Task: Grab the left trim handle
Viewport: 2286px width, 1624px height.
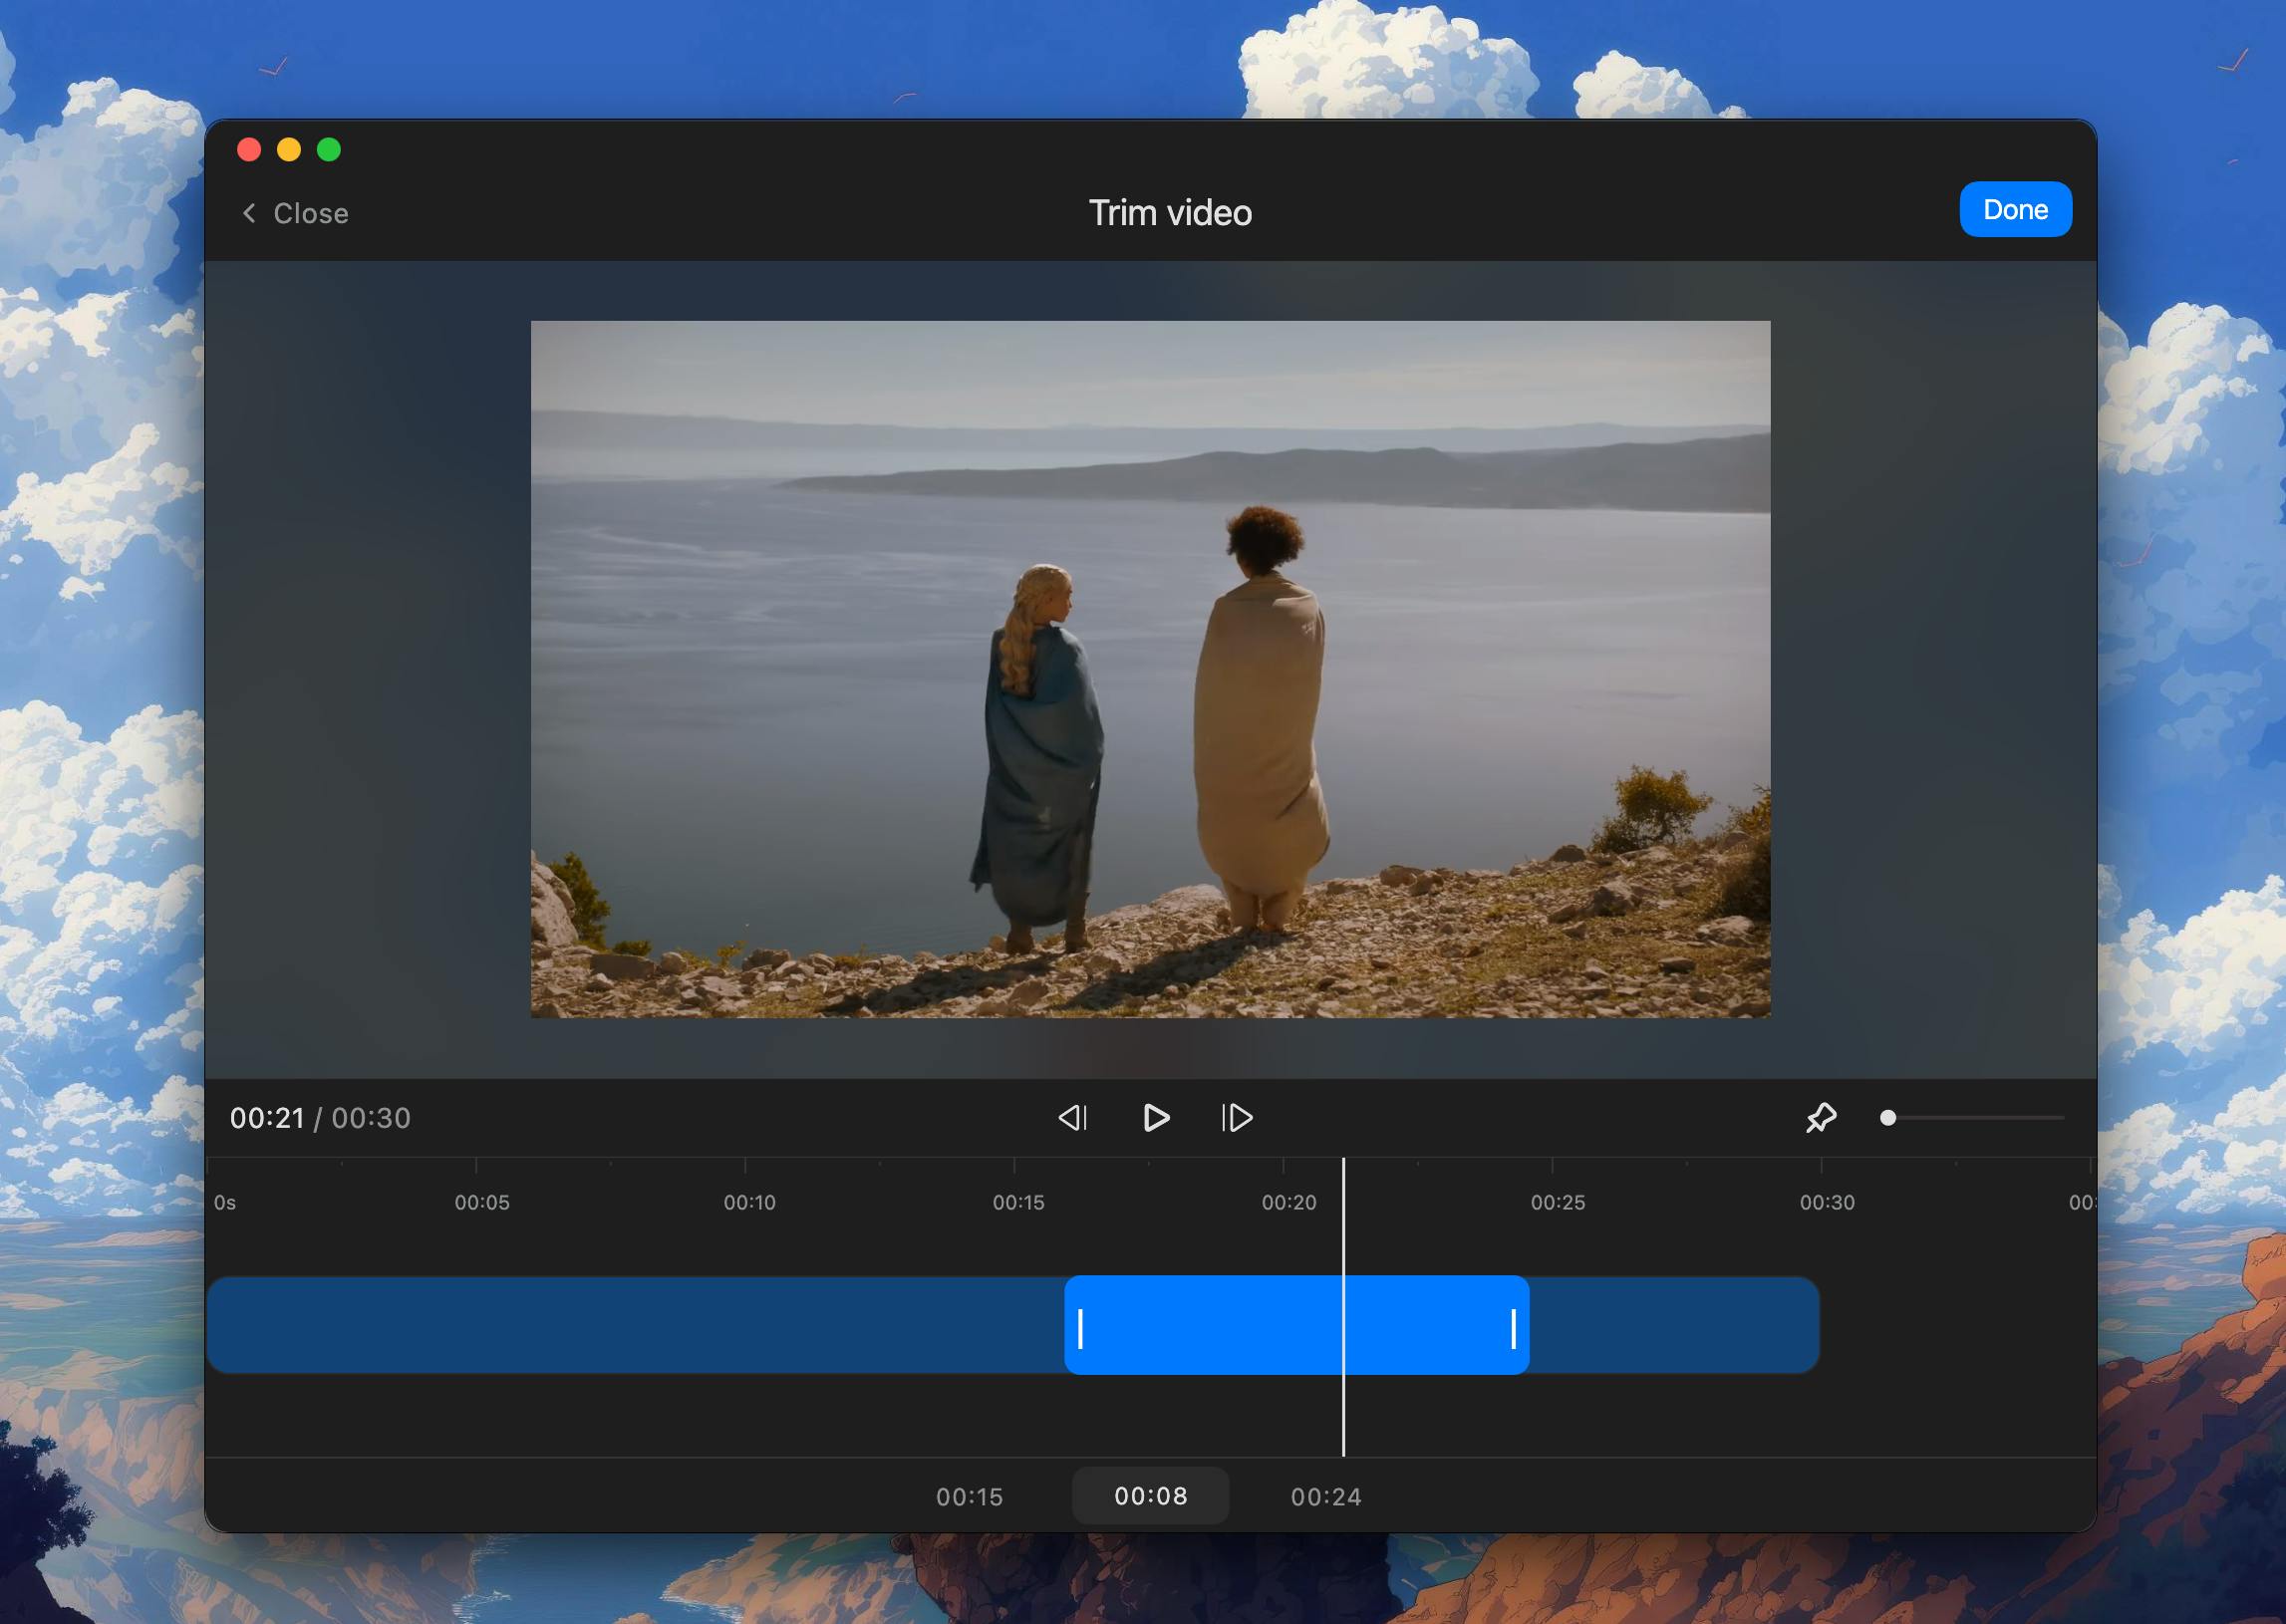Action: point(1080,1329)
